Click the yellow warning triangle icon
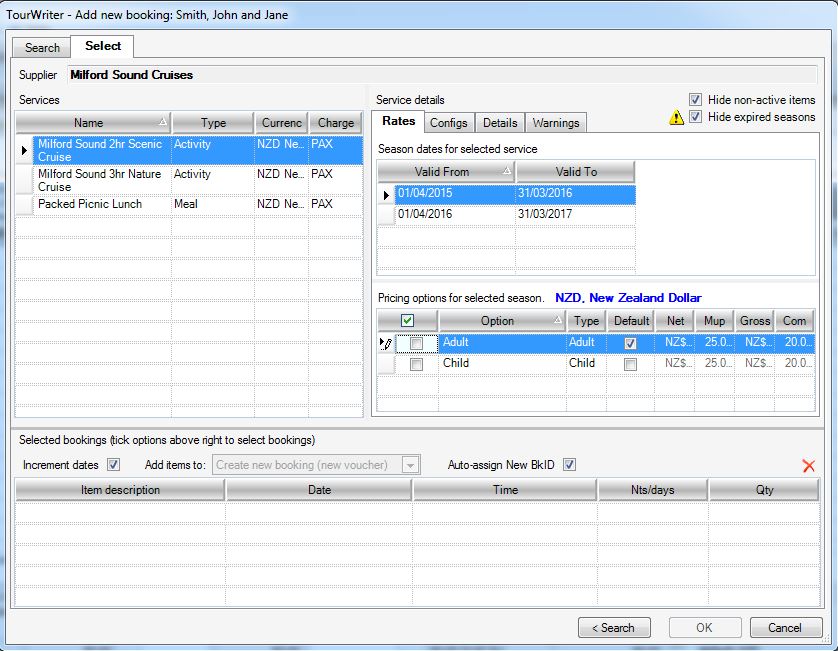Screen dimensions: 838x651 click(x=676, y=117)
